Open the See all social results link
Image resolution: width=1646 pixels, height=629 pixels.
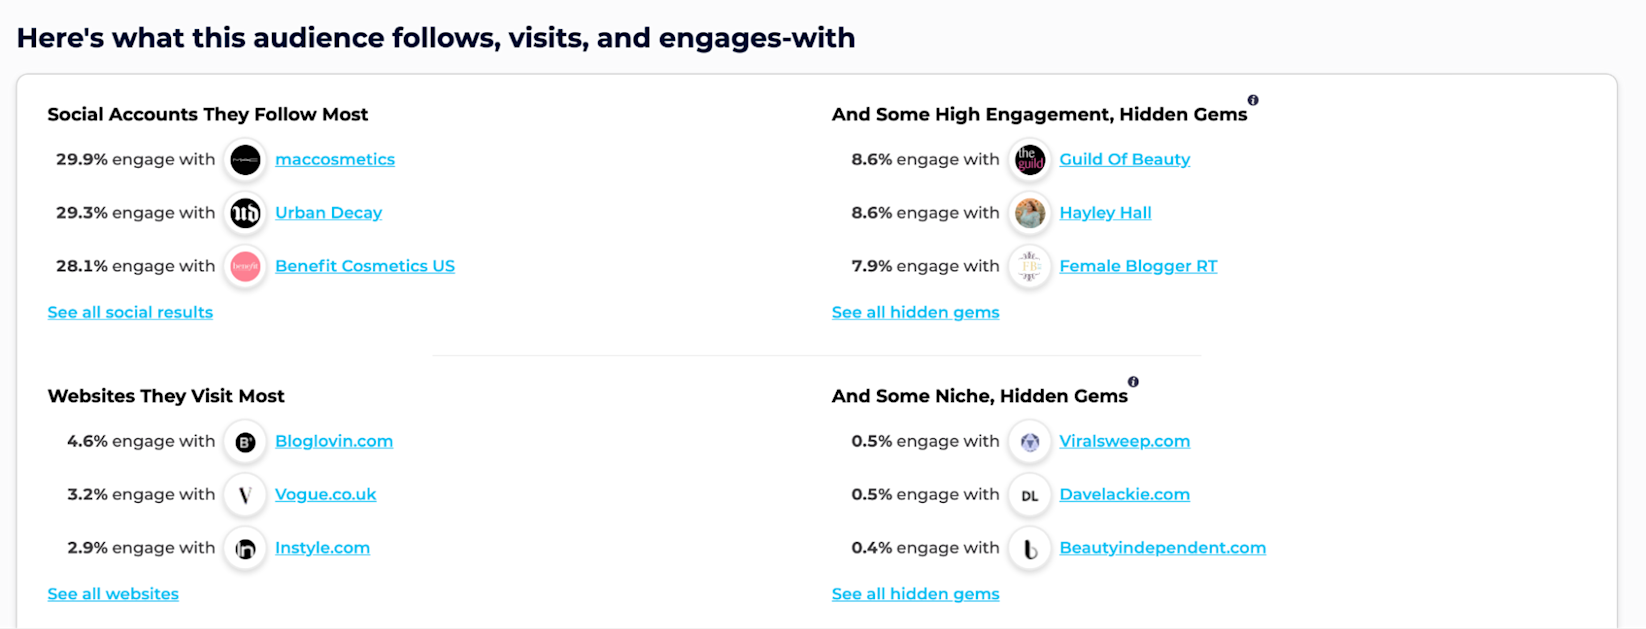coord(130,312)
